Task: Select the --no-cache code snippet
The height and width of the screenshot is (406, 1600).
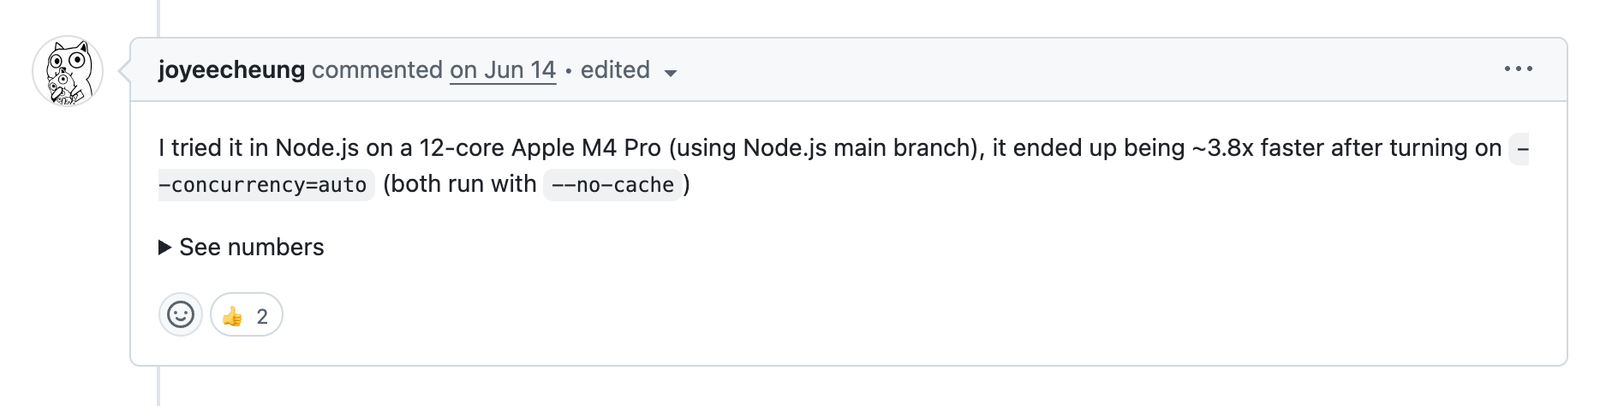Action: [613, 185]
